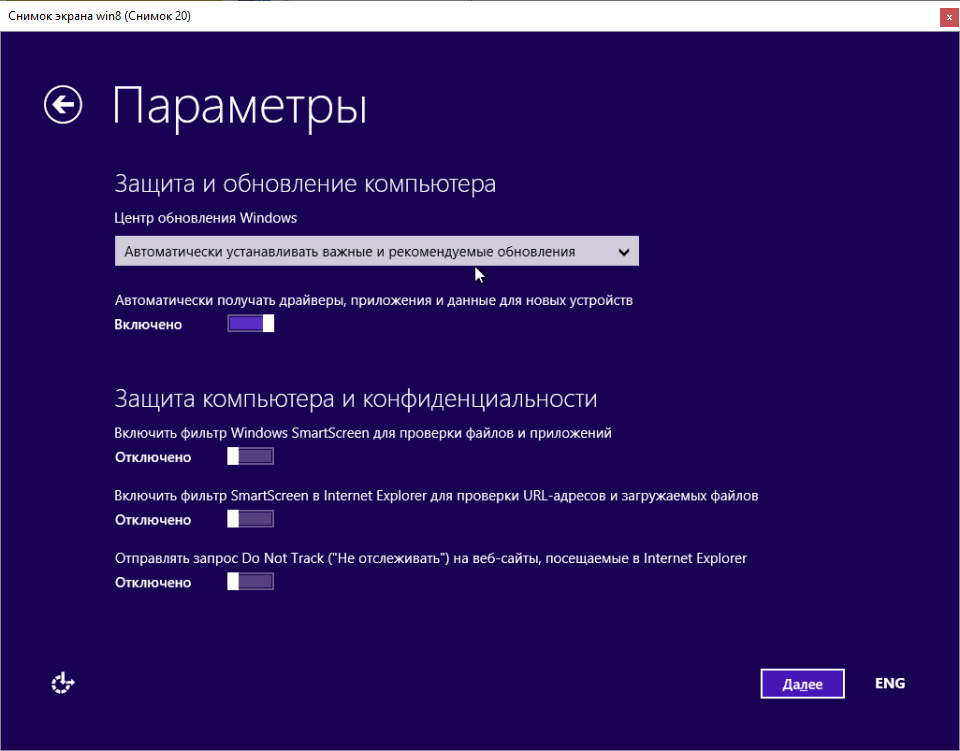Click the Отключено label under Do Not Track

click(153, 583)
